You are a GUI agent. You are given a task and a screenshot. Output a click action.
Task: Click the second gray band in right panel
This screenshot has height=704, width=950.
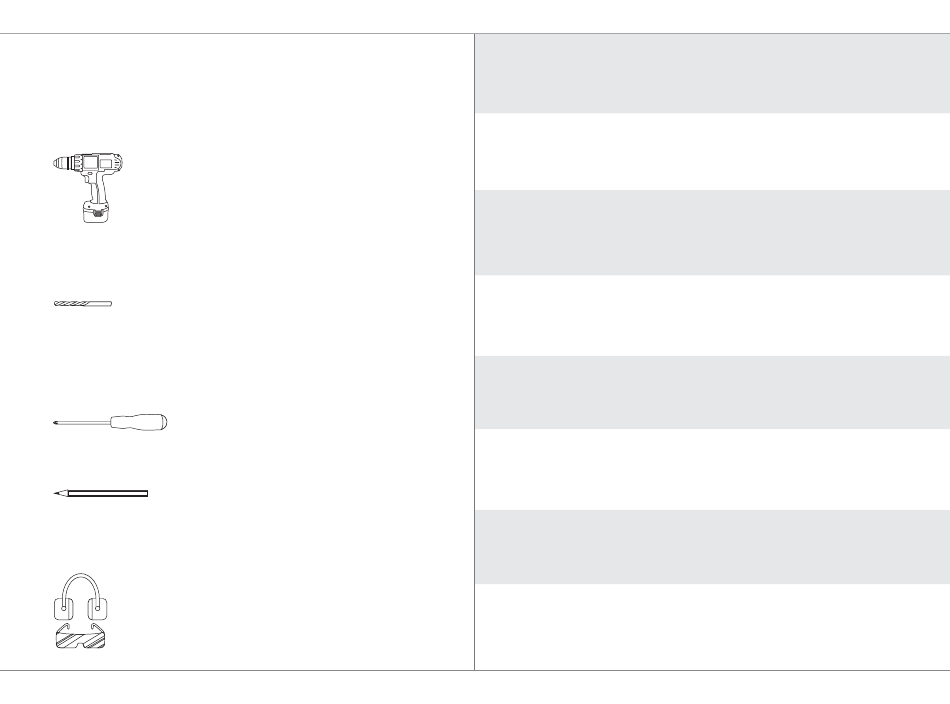pos(712,233)
